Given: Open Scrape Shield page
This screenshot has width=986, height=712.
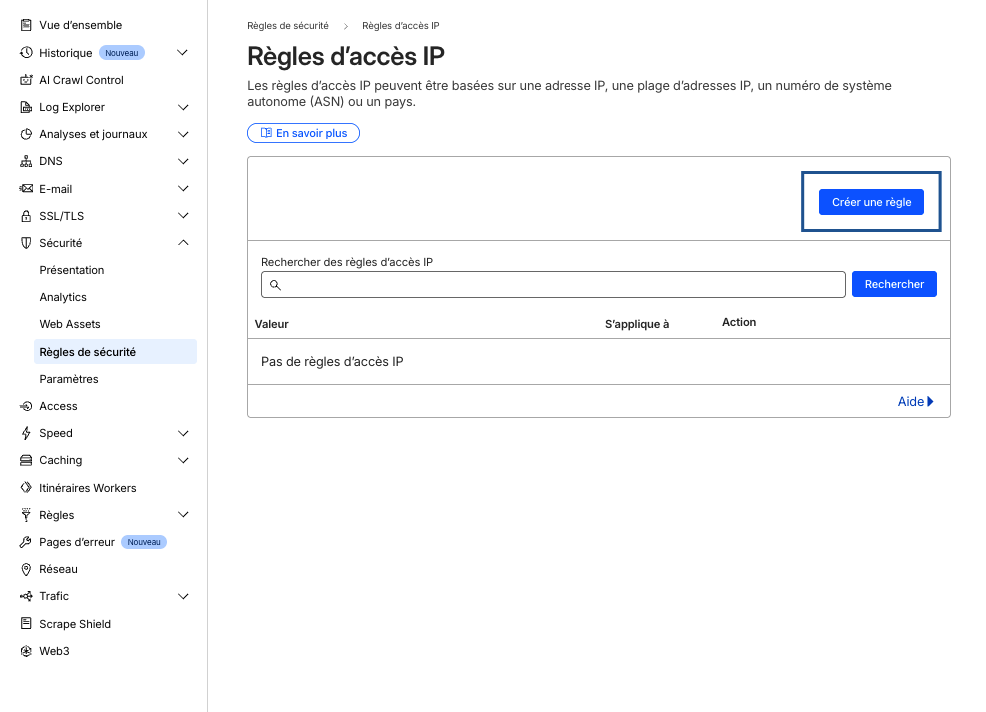Looking at the screenshot, I should pyautogui.click(x=75, y=624).
